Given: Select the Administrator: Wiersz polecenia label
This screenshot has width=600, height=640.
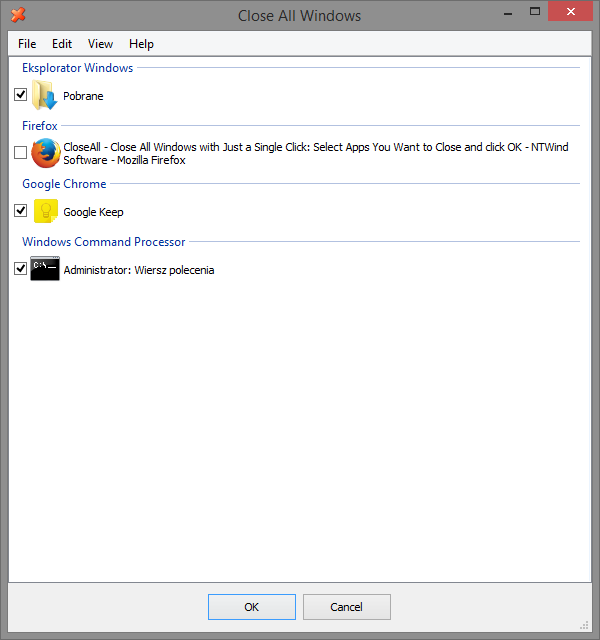Looking at the screenshot, I should pyautogui.click(x=139, y=270).
